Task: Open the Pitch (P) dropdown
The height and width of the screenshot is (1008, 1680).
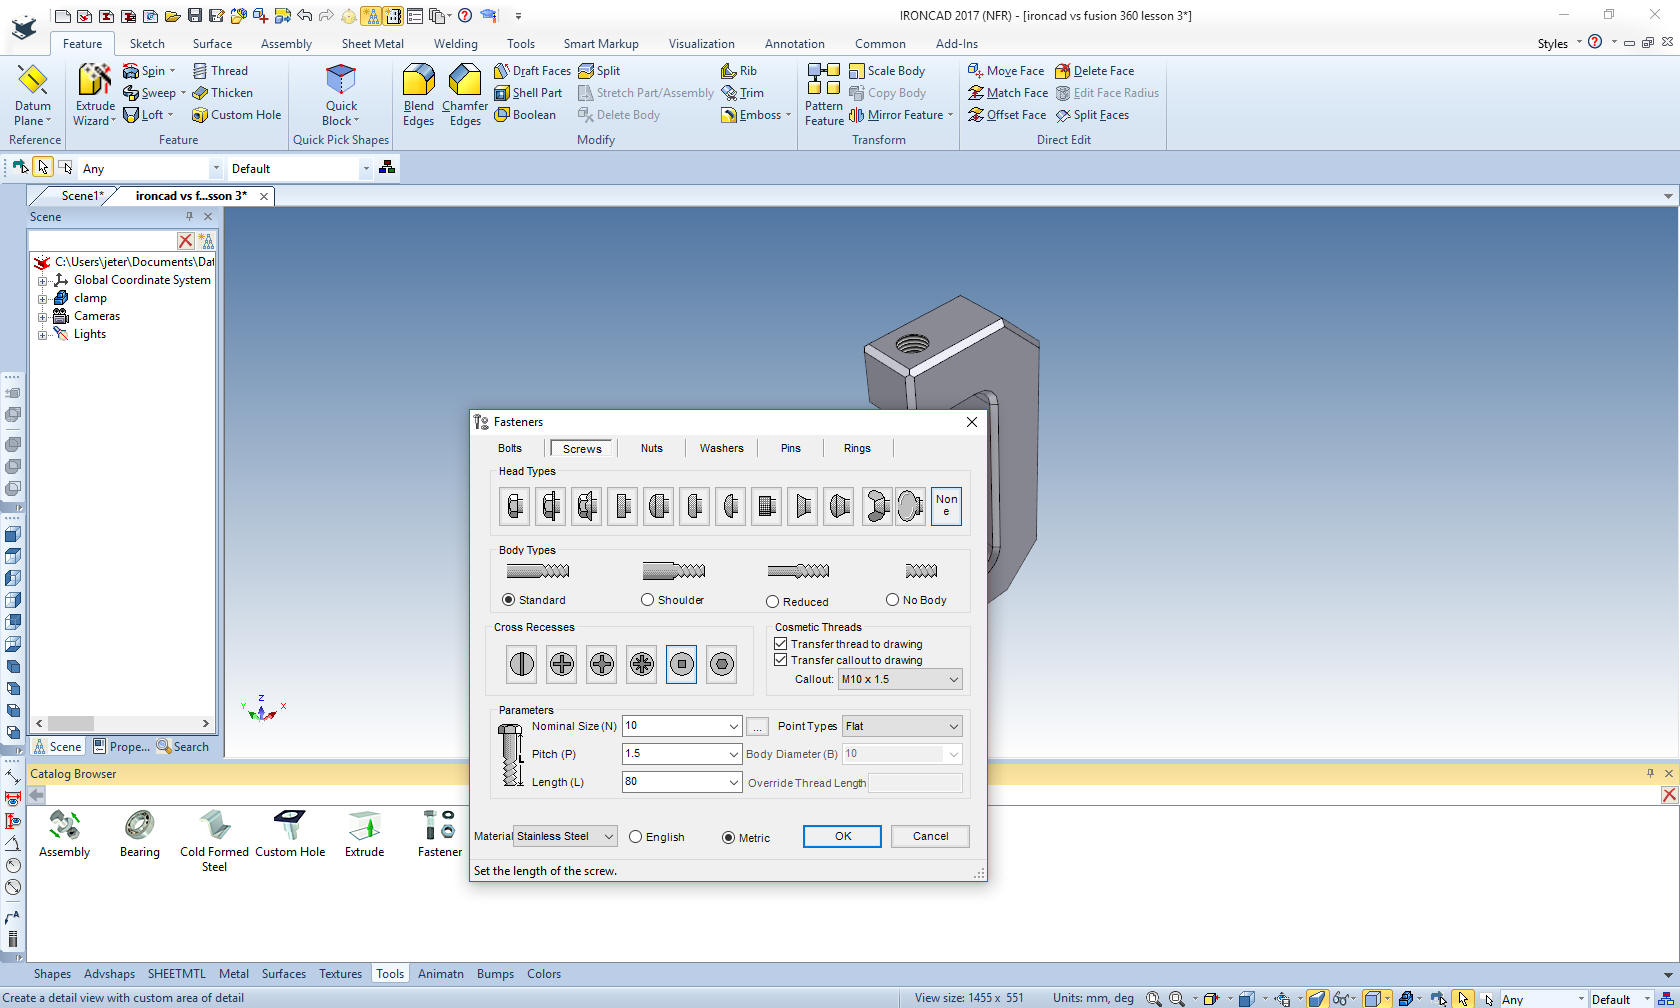Action: click(733, 754)
